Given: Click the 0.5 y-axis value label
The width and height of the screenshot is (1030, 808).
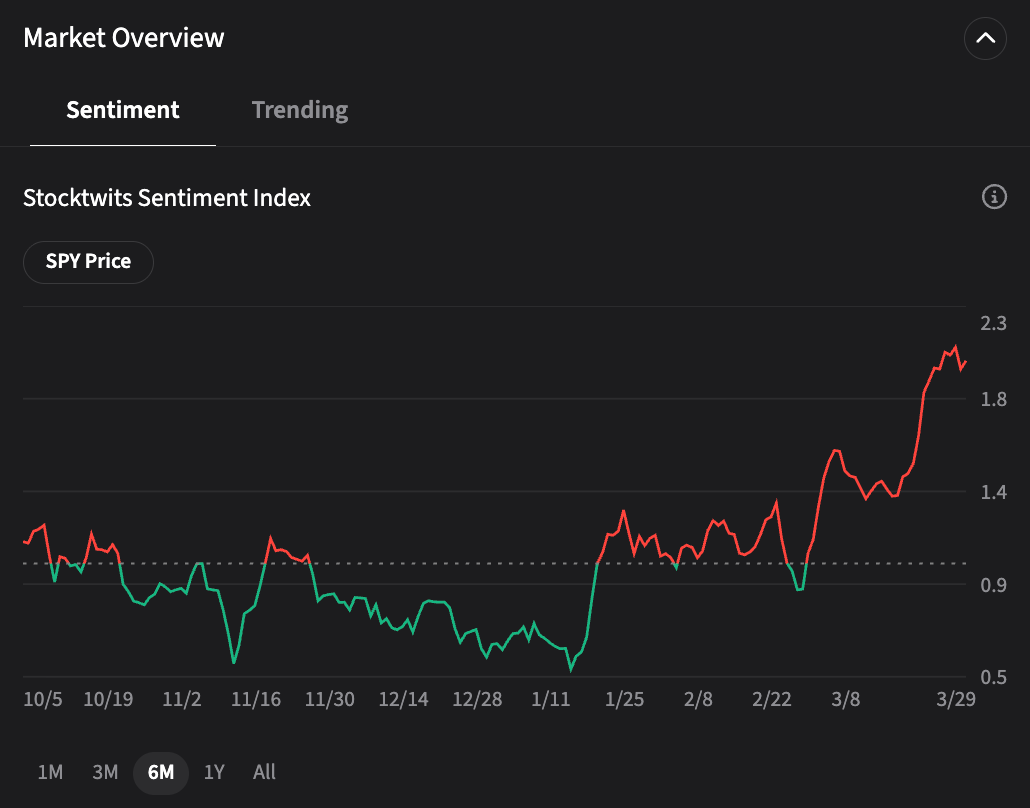Looking at the screenshot, I should click(x=993, y=677).
